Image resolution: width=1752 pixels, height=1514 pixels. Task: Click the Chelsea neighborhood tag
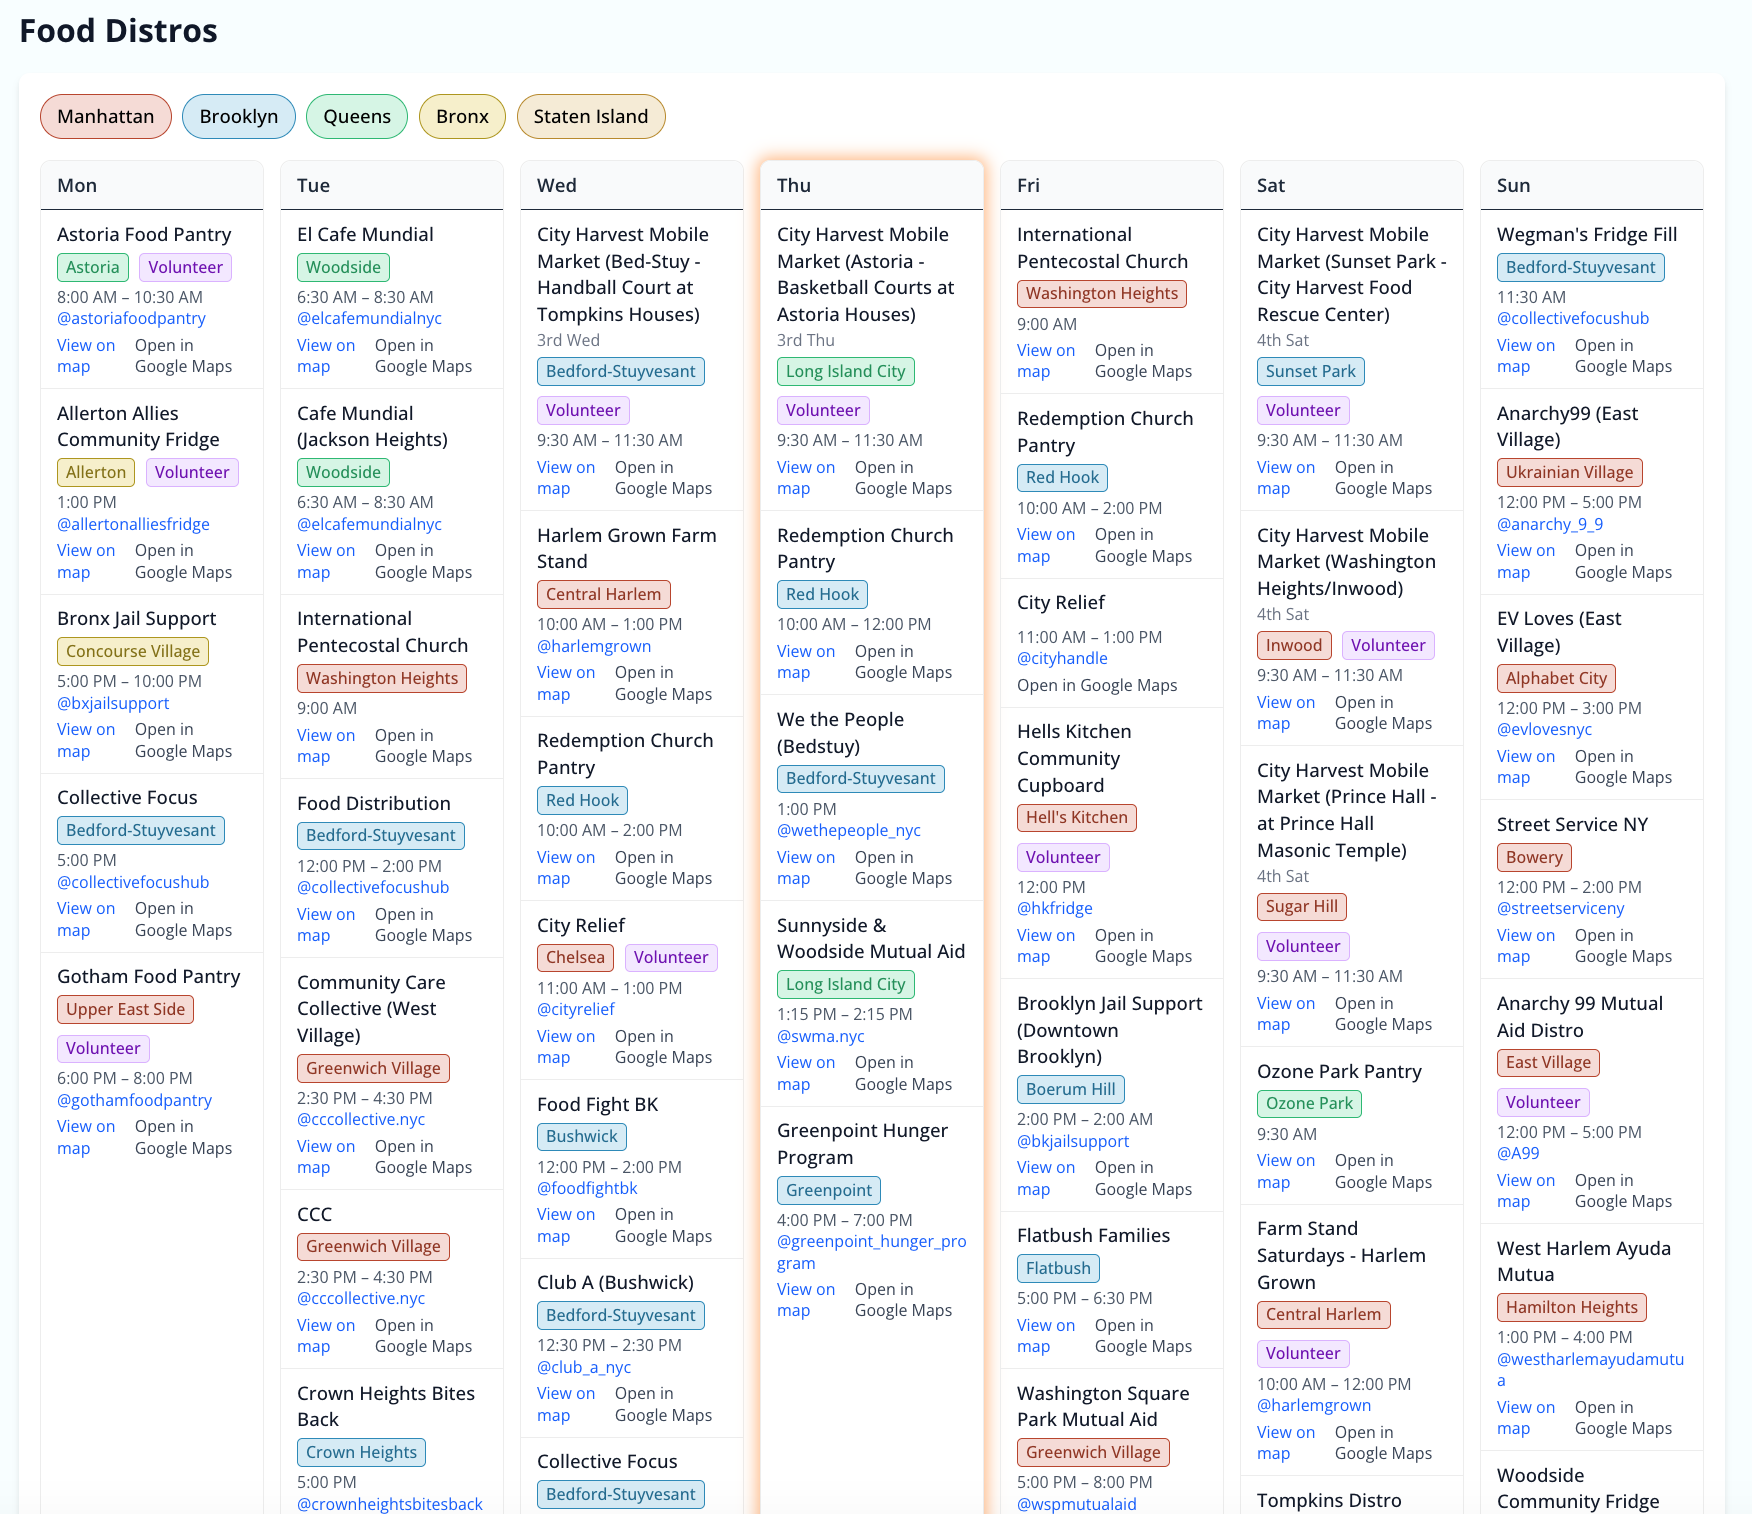(575, 958)
